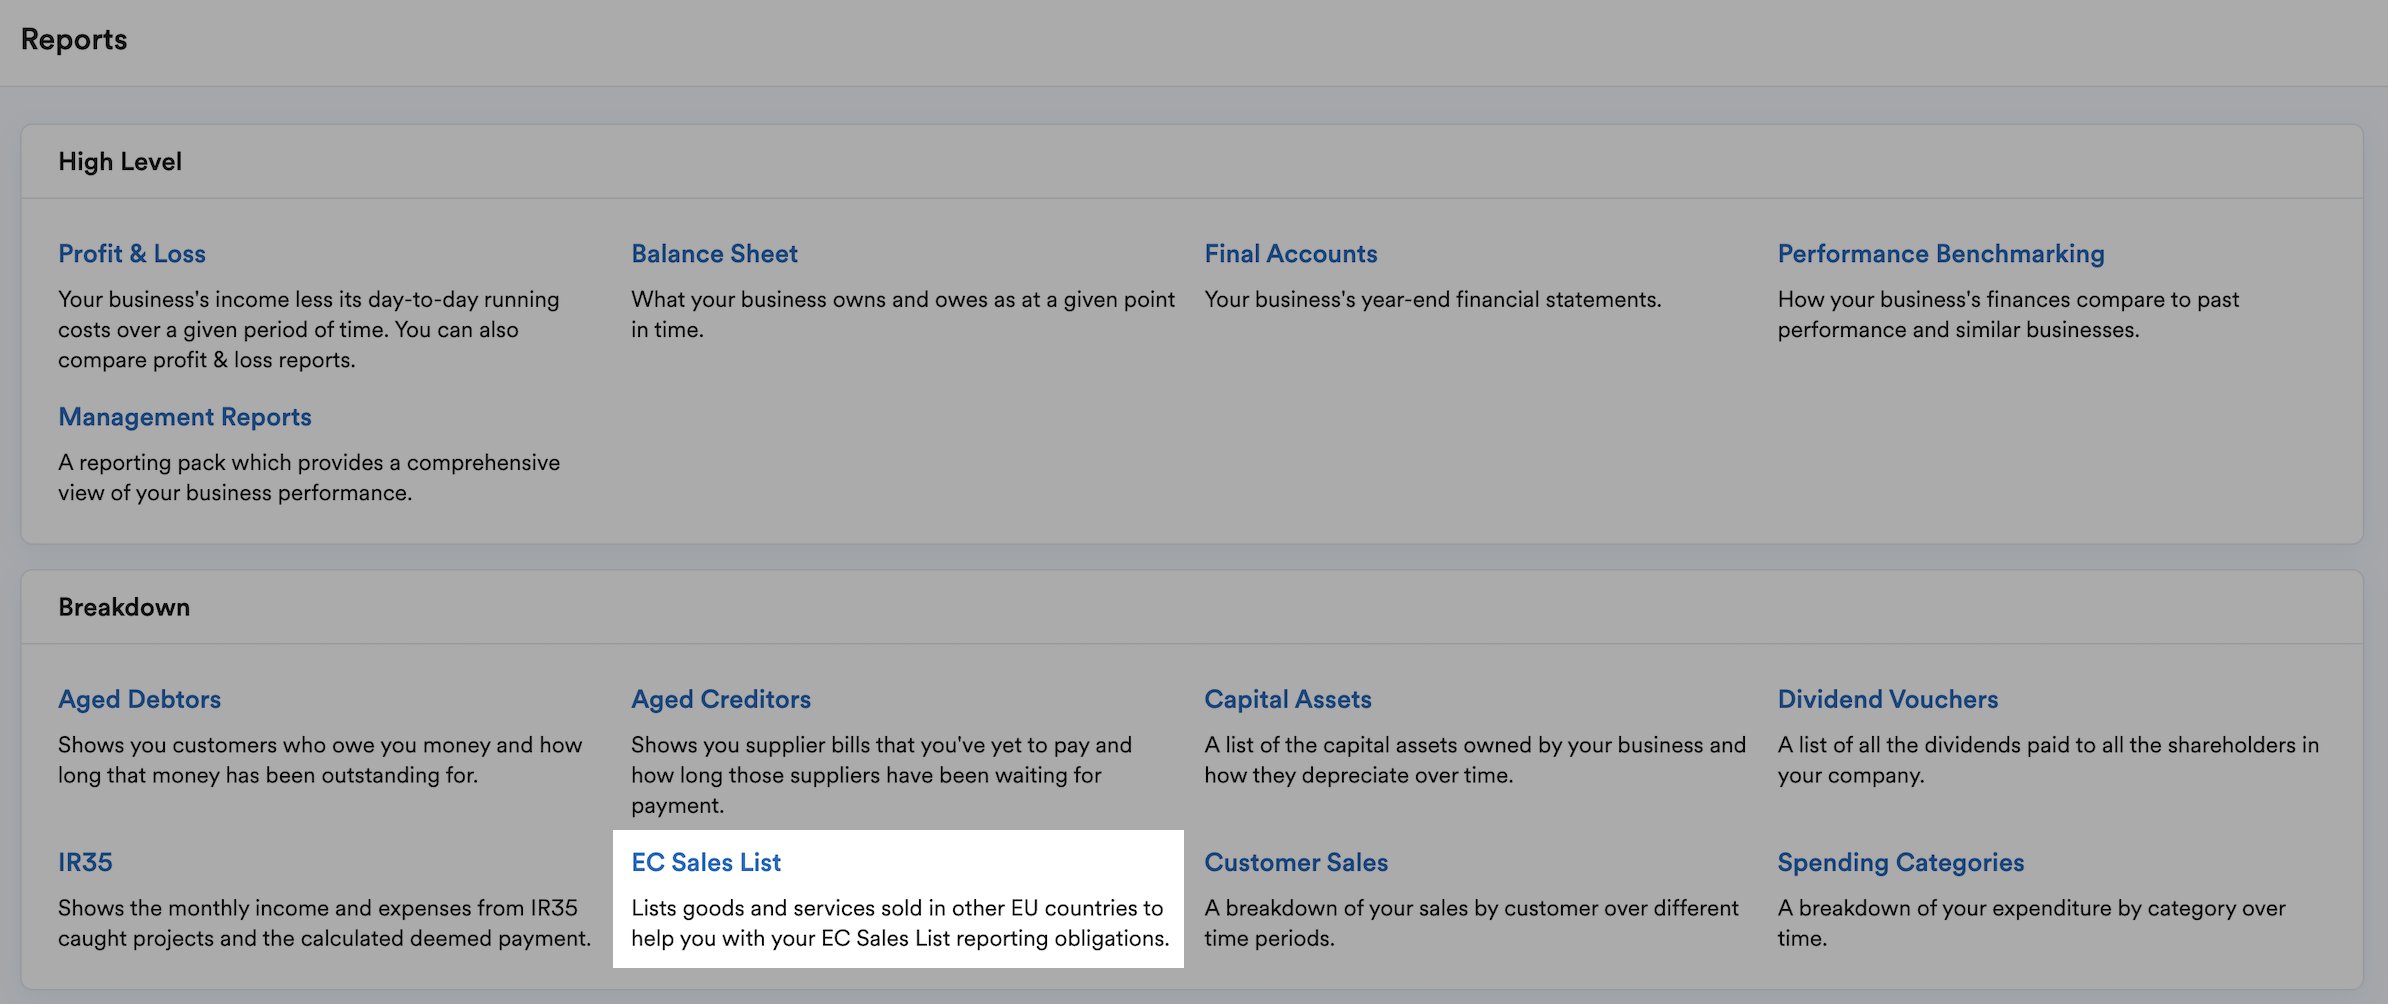2388x1004 pixels.
Task: Click the Reports page heading
Action: [74, 40]
